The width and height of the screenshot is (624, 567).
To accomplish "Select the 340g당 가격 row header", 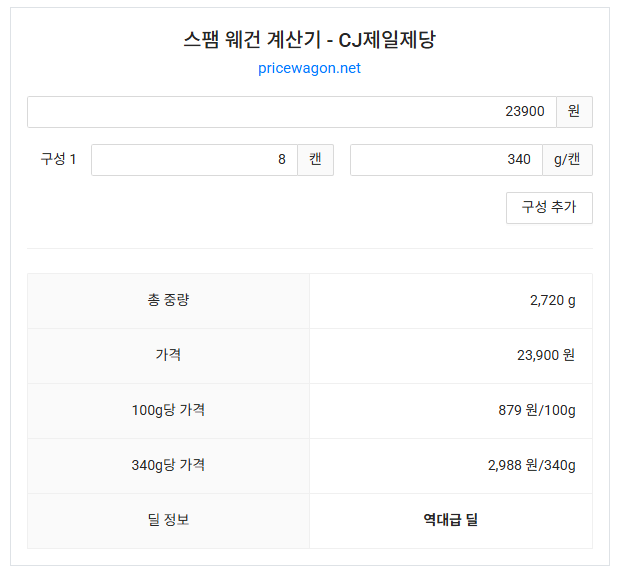I will click(168, 465).
